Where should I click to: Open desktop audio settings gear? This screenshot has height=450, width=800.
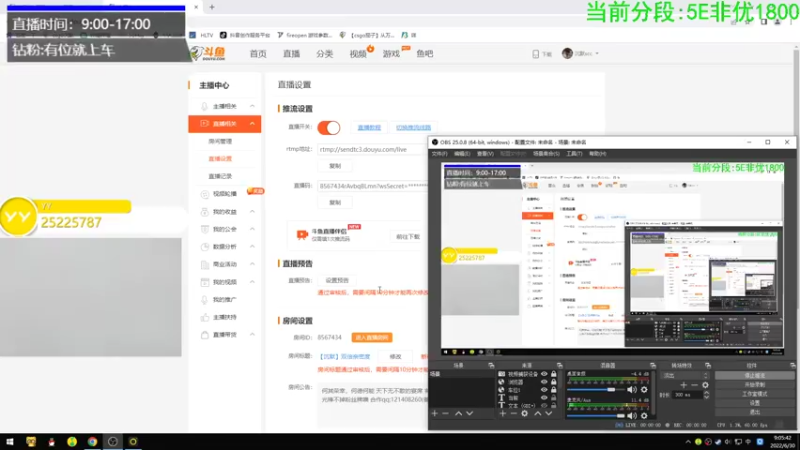coord(644,390)
